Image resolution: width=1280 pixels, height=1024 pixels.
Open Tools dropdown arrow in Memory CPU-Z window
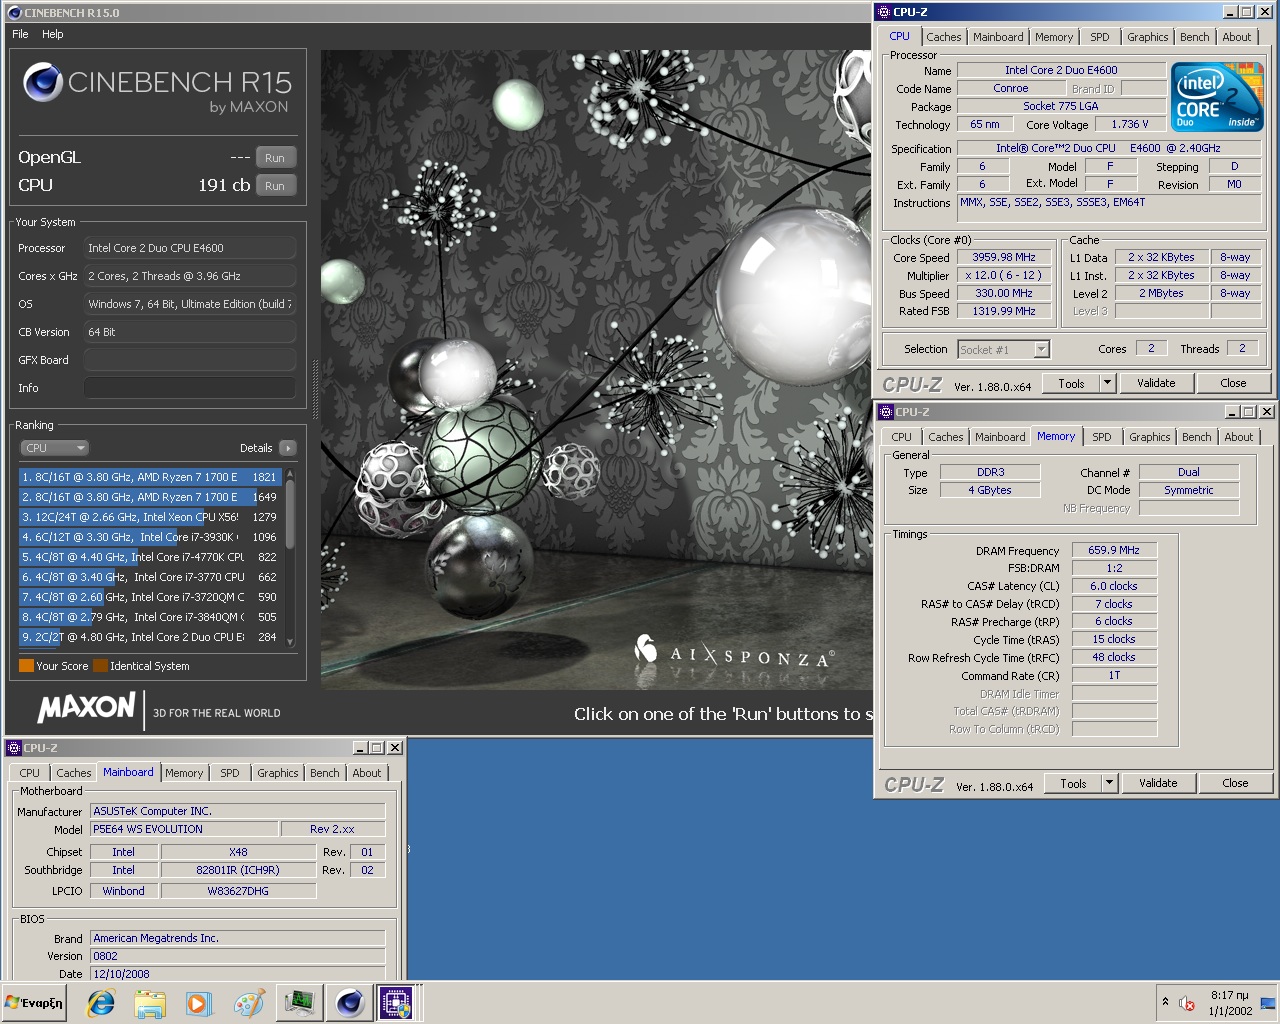[x=1109, y=783]
